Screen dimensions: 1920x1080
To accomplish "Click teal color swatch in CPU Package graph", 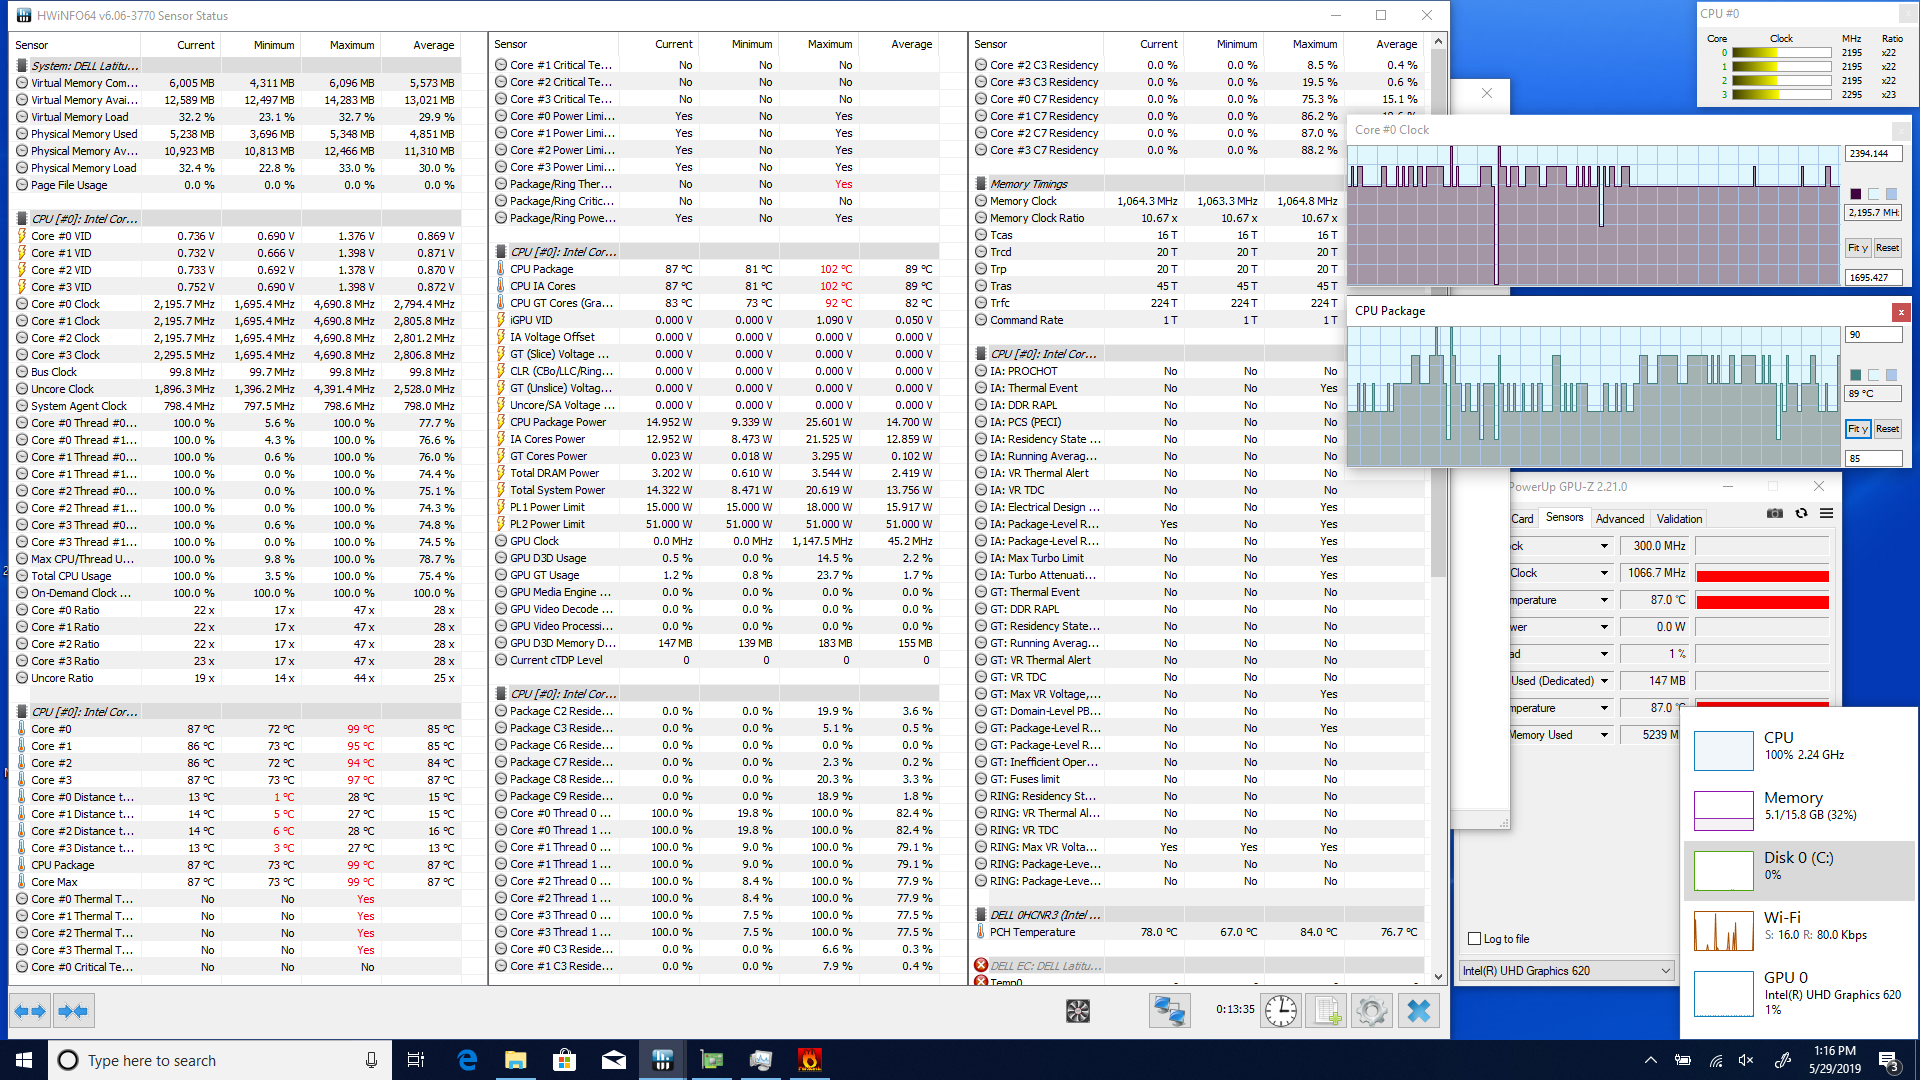I will 1856,375.
